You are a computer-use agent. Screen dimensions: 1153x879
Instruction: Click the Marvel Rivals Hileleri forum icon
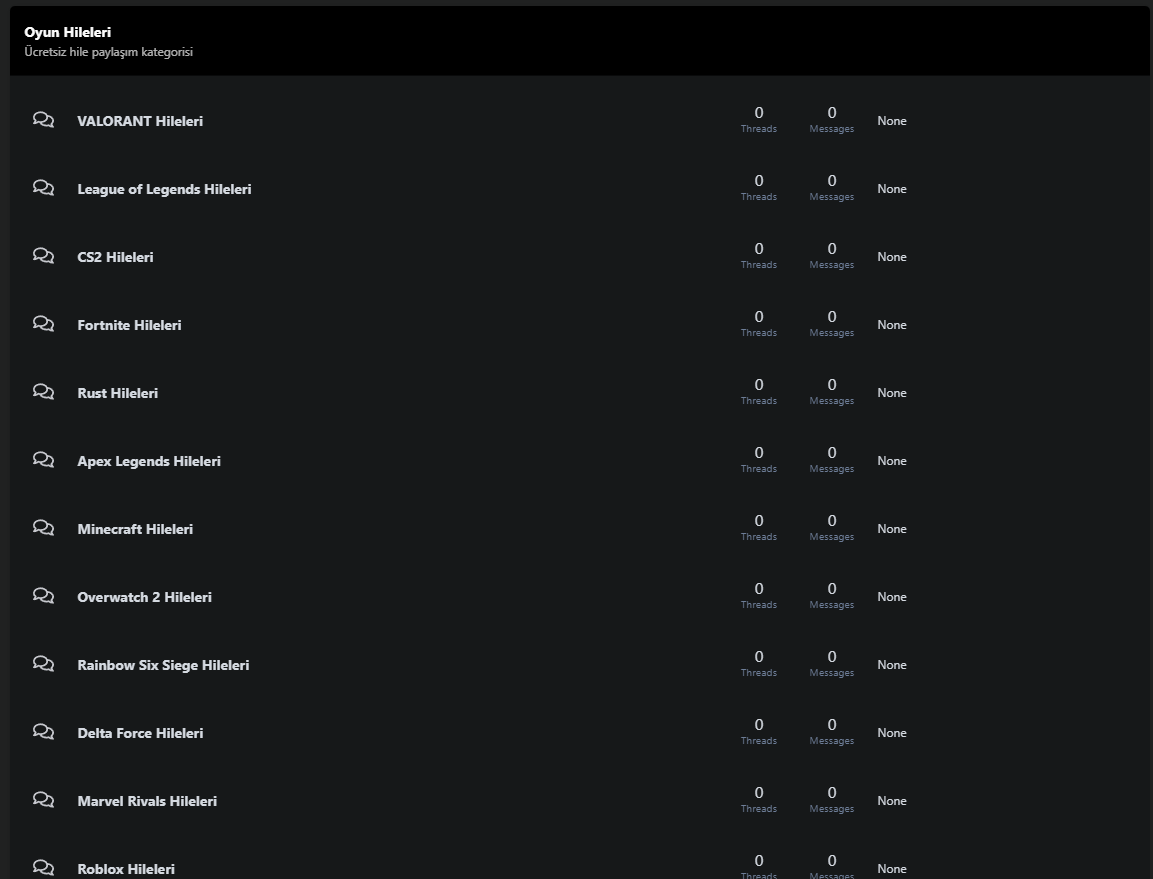(43, 800)
